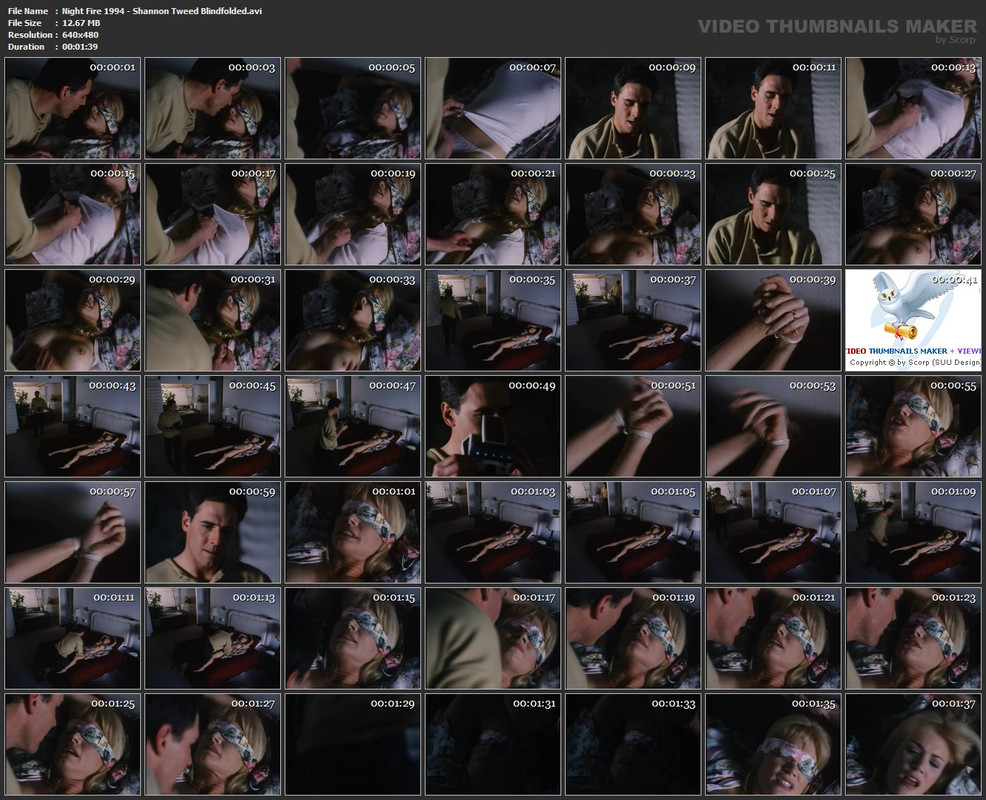Image resolution: width=986 pixels, height=800 pixels.
Task: Pick the thumbnail stamped 00:01:35
Action: (x=773, y=745)
